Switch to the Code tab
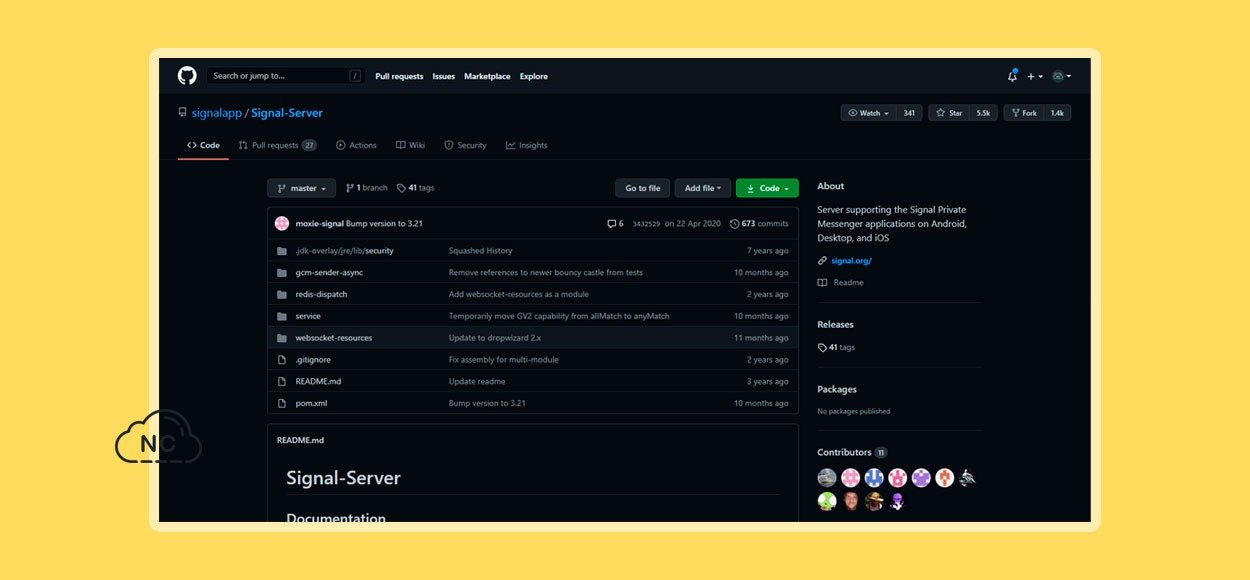The width and height of the screenshot is (1250, 580). 203,145
